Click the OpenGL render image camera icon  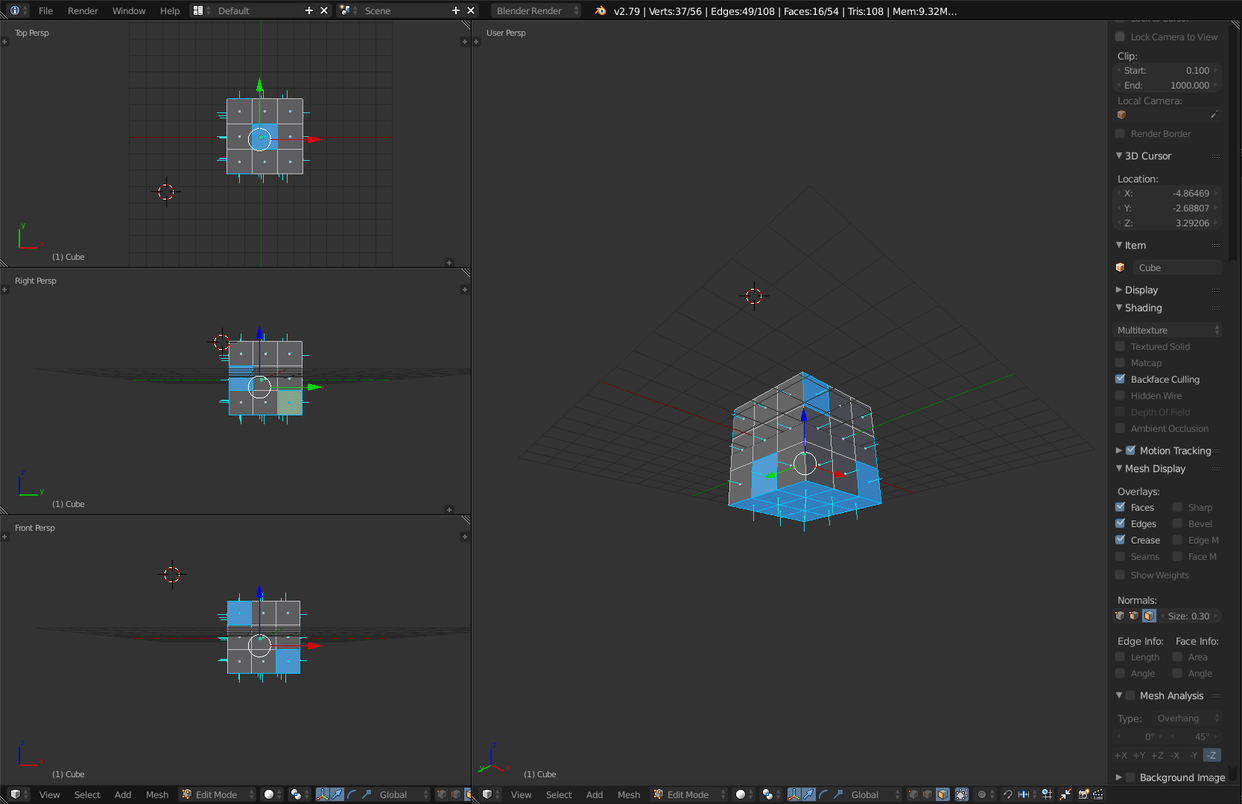pos(1084,795)
